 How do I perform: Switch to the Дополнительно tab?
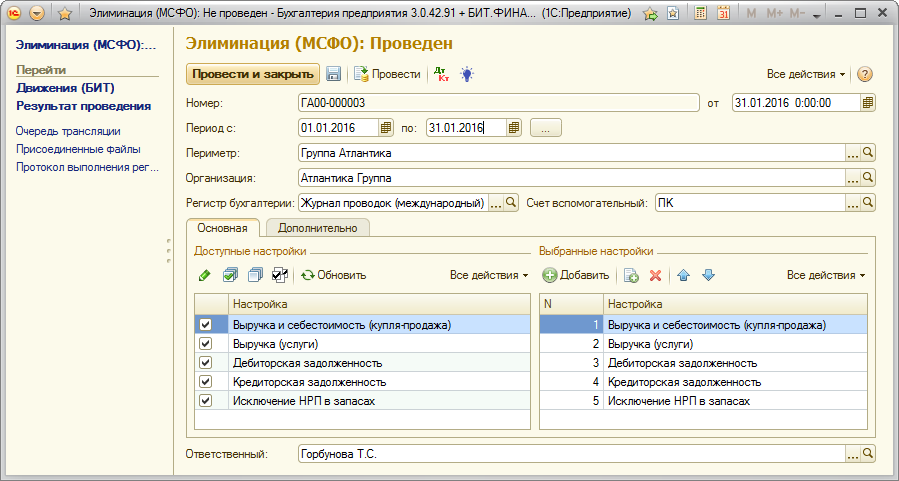(317, 228)
